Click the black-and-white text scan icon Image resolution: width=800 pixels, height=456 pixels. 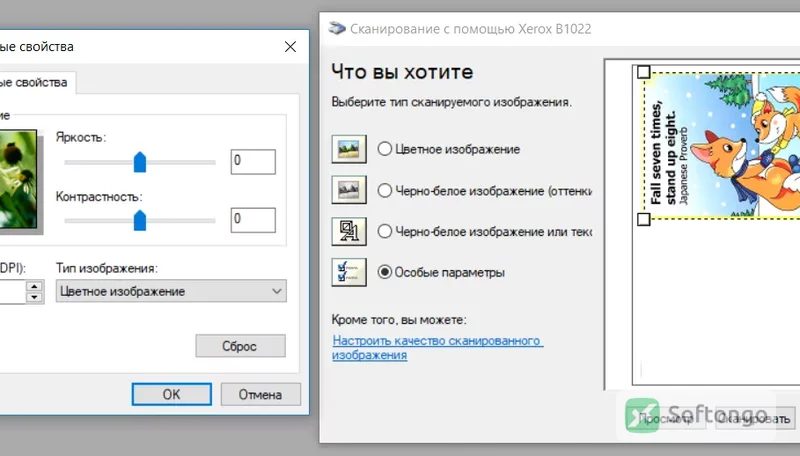point(349,231)
